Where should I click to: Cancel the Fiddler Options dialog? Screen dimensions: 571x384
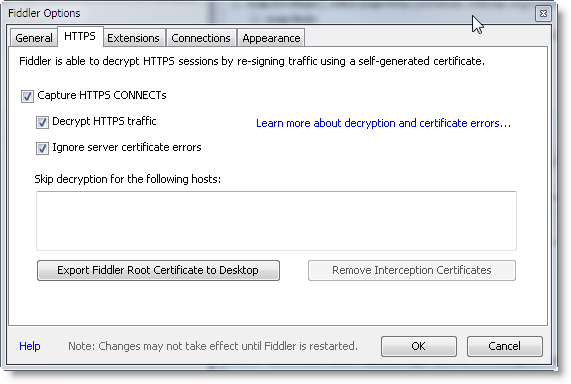[x=505, y=346]
